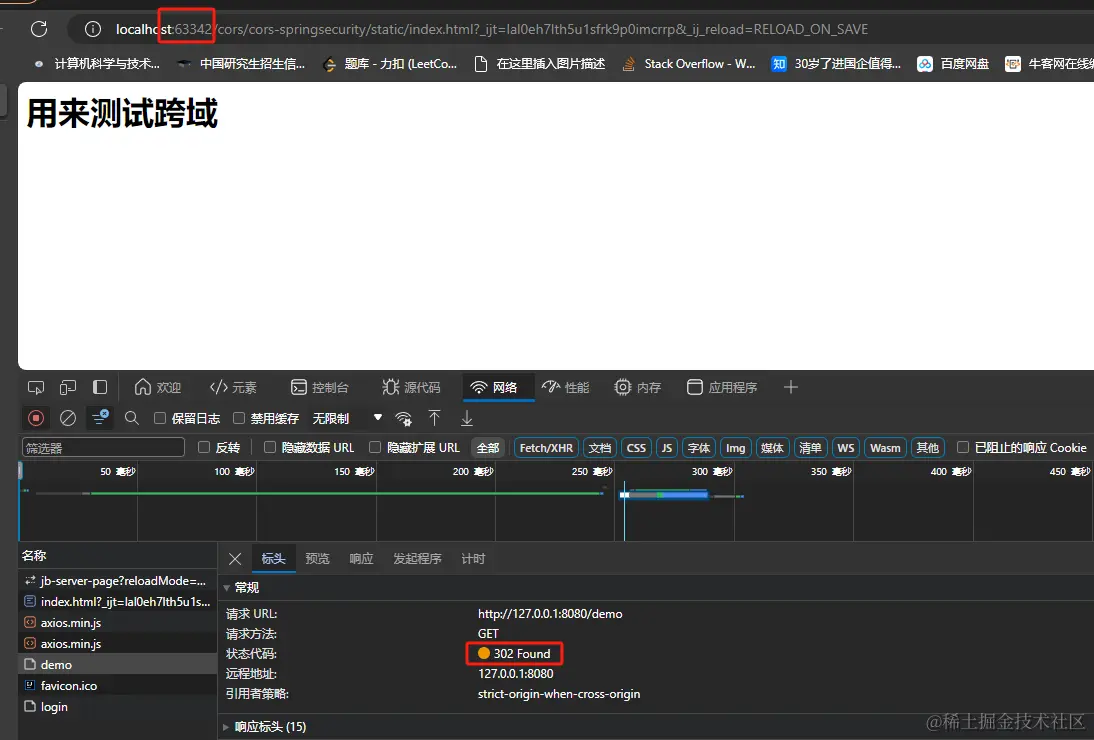
Task: Open the 中国研究生招生信 bookmark
Action: (241, 63)
